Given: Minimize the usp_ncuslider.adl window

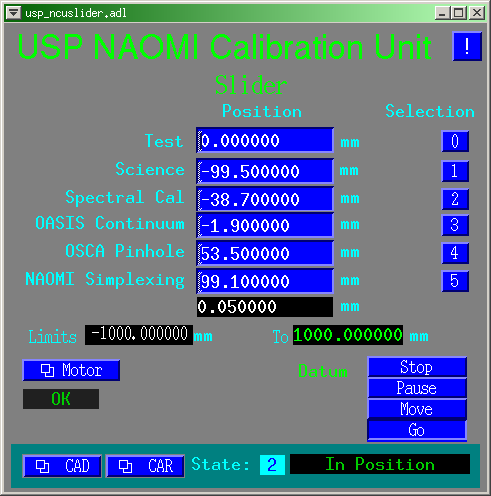Looking at the screenshot, I should [x=442, y=13].
